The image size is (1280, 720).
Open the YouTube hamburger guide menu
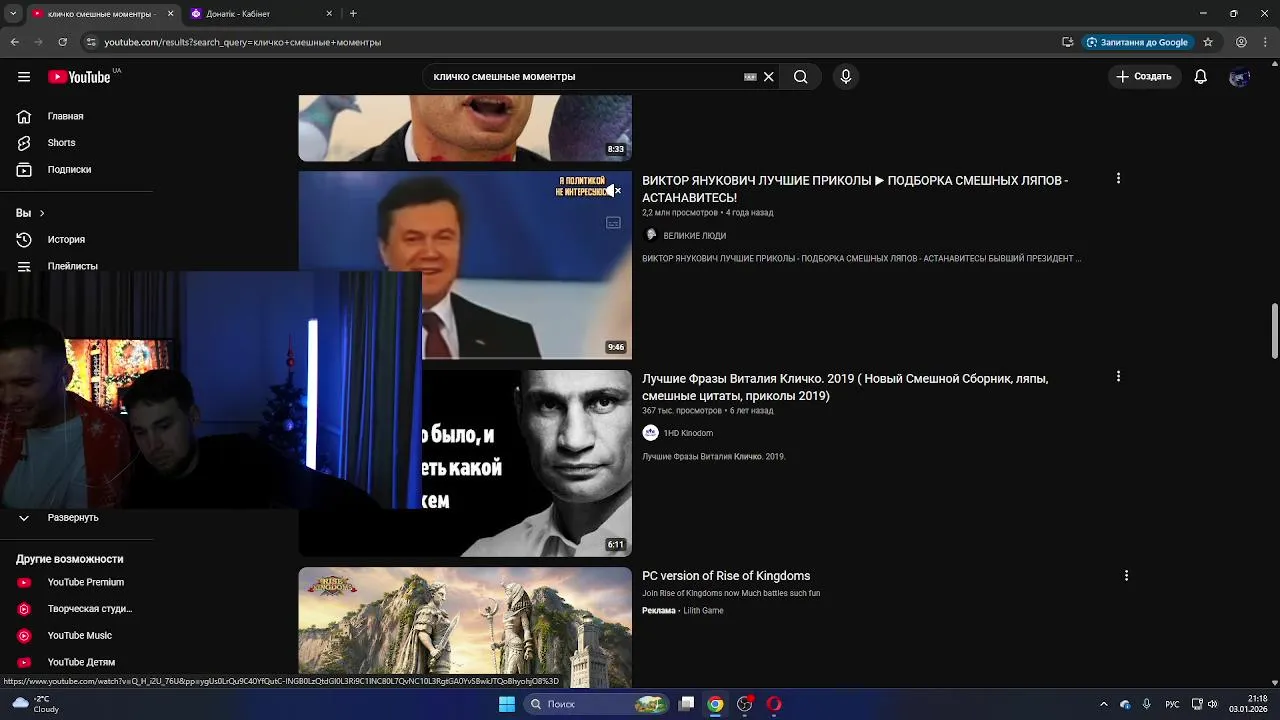pos(24,77)
